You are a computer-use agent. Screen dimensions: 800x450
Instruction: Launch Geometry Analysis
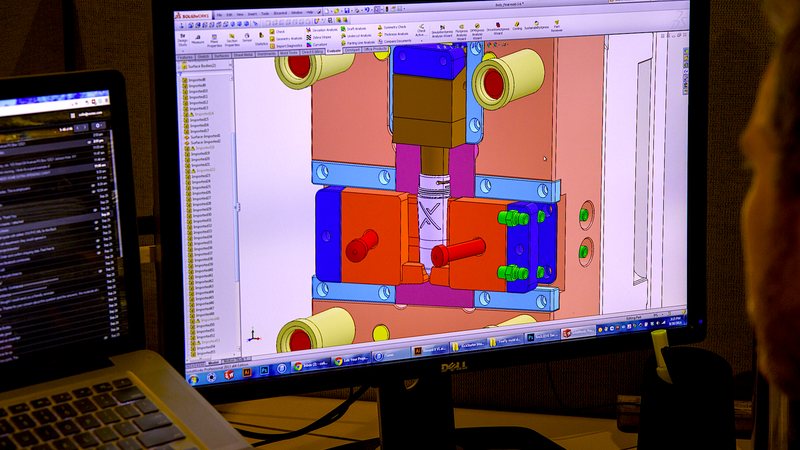pyautogui.click(x=286, y=39)
